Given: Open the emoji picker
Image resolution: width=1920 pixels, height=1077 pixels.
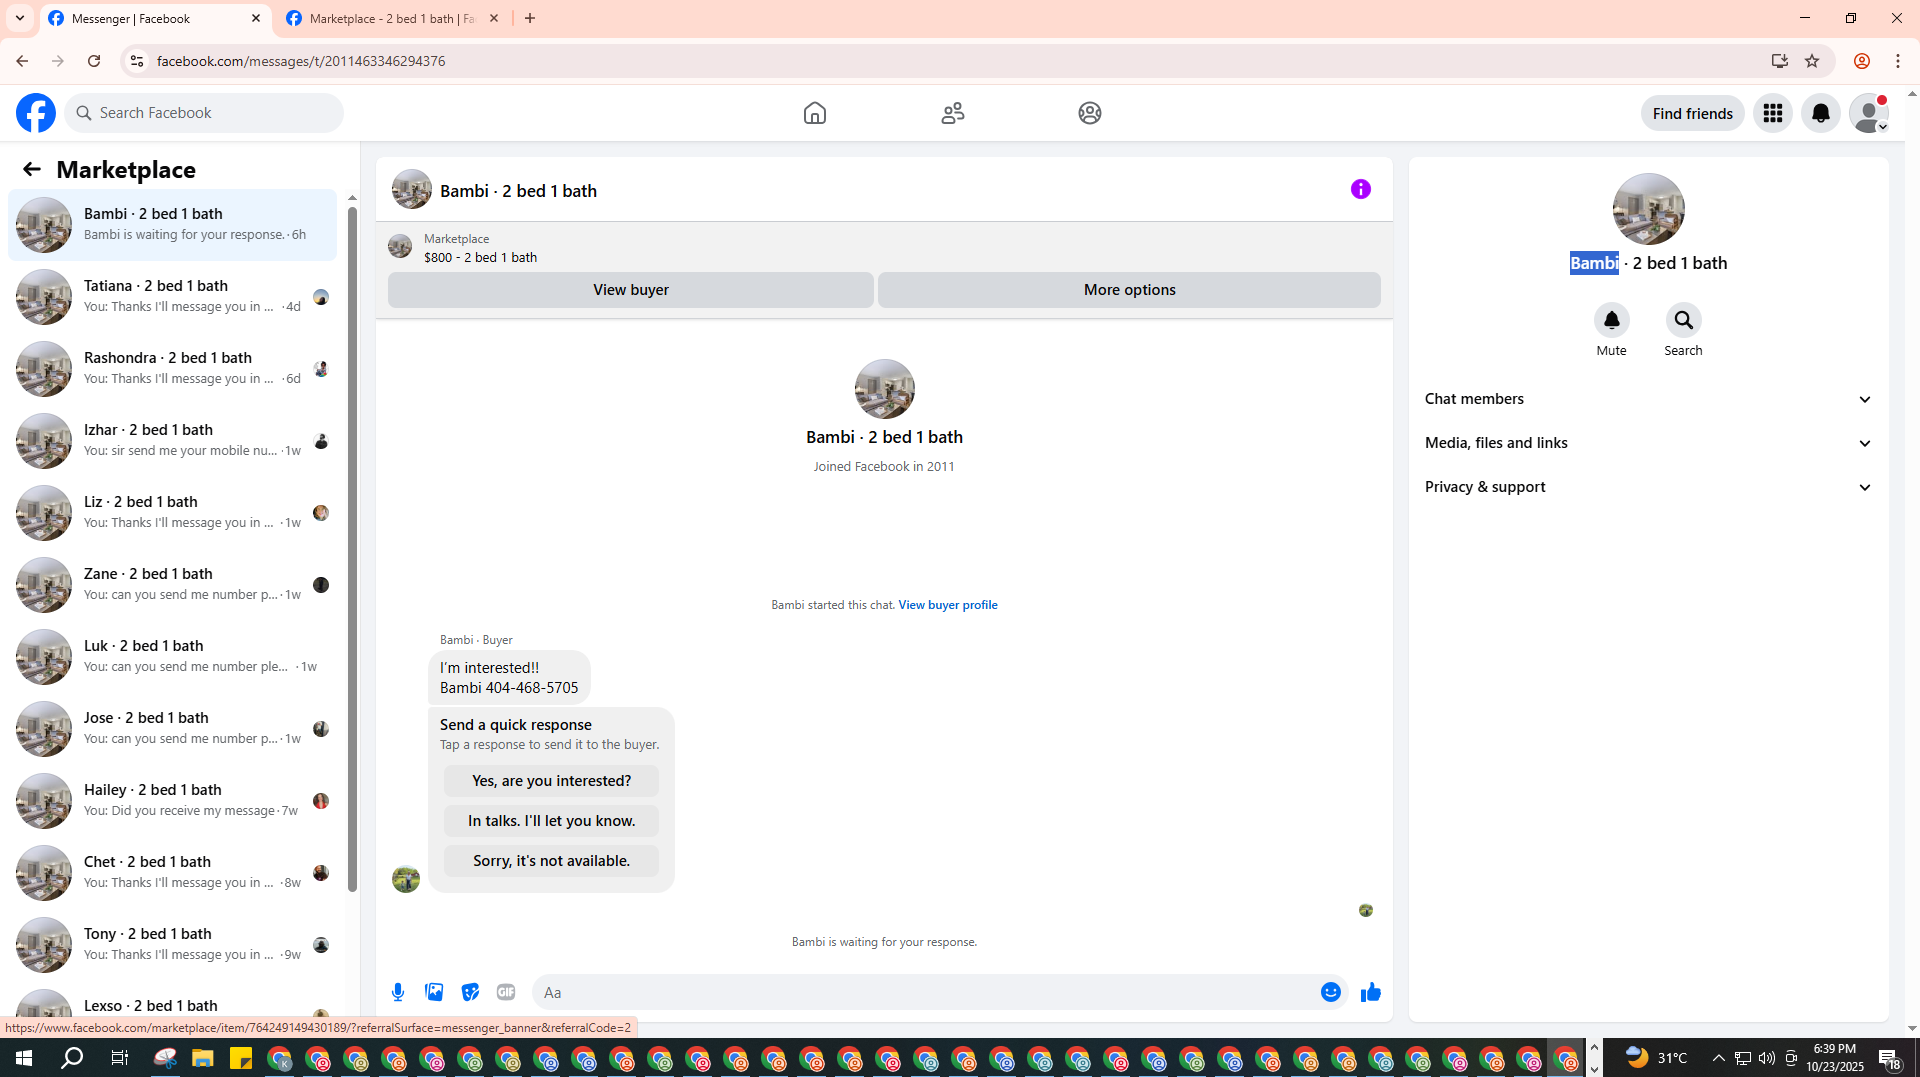Looking at the screenshot, I should pos(1331,992).
